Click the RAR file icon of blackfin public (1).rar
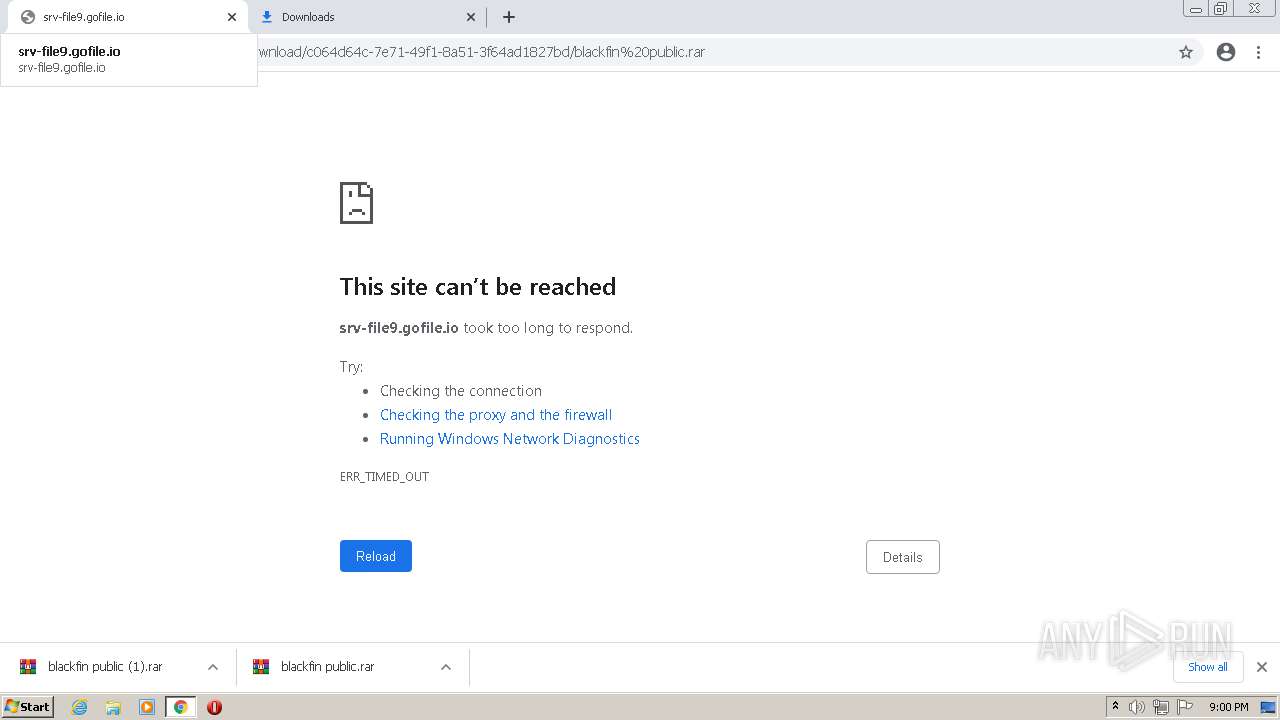 tap(28, 667)
